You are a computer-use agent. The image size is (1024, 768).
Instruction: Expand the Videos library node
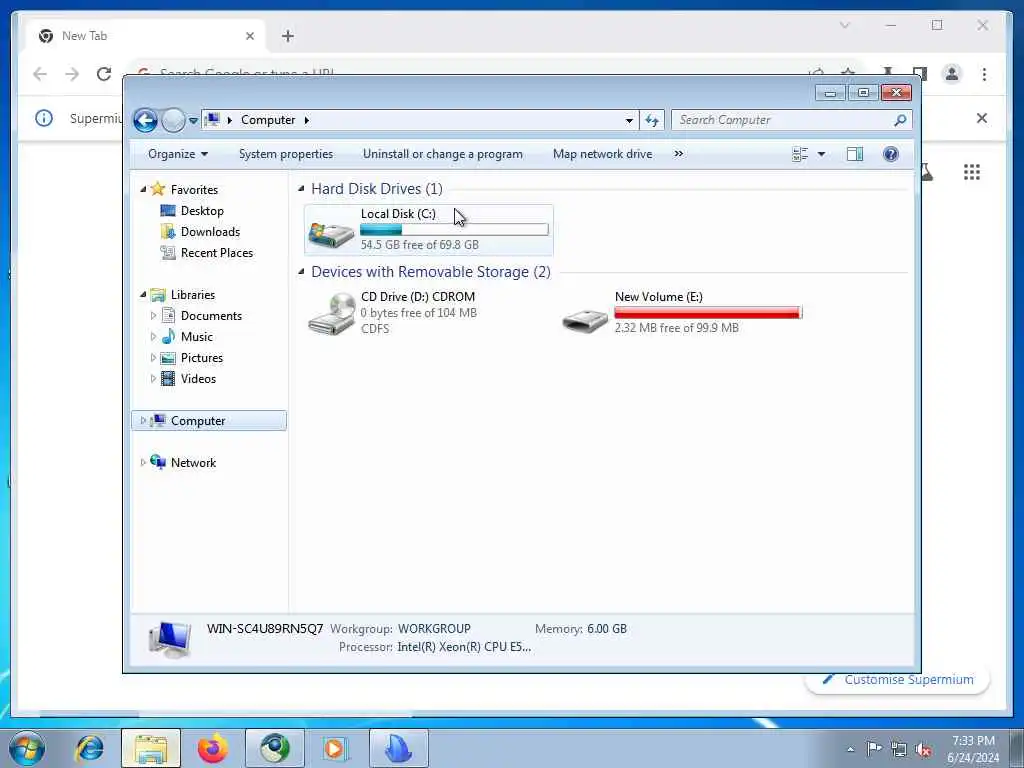click(x=153, y=379)
